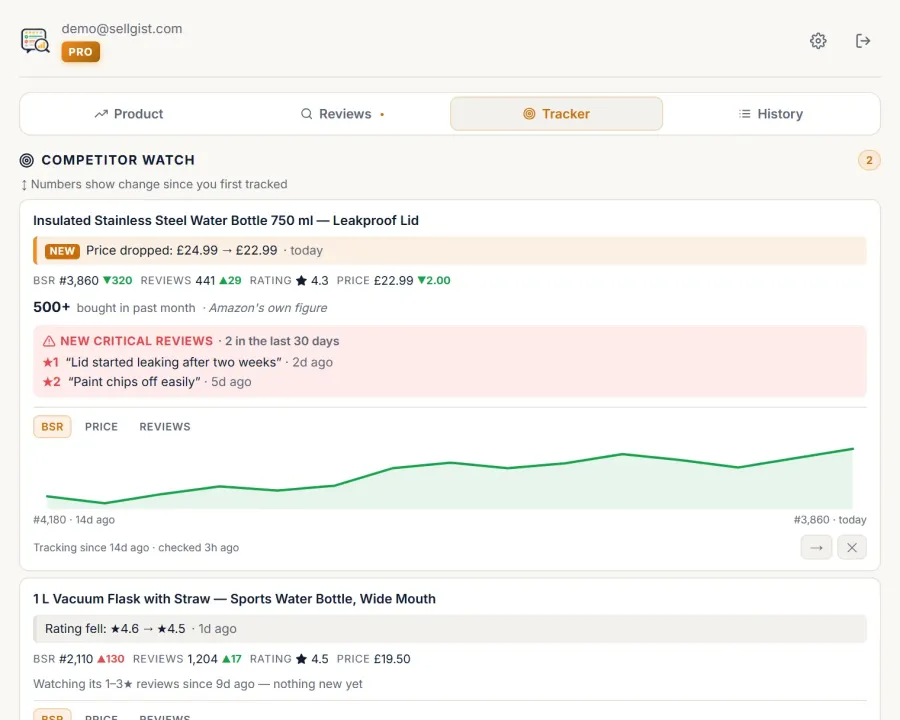Click the PRICE £19.50 value
This screenshot has height=720, width=900.
pyautogui.click(x=392, y=659)
